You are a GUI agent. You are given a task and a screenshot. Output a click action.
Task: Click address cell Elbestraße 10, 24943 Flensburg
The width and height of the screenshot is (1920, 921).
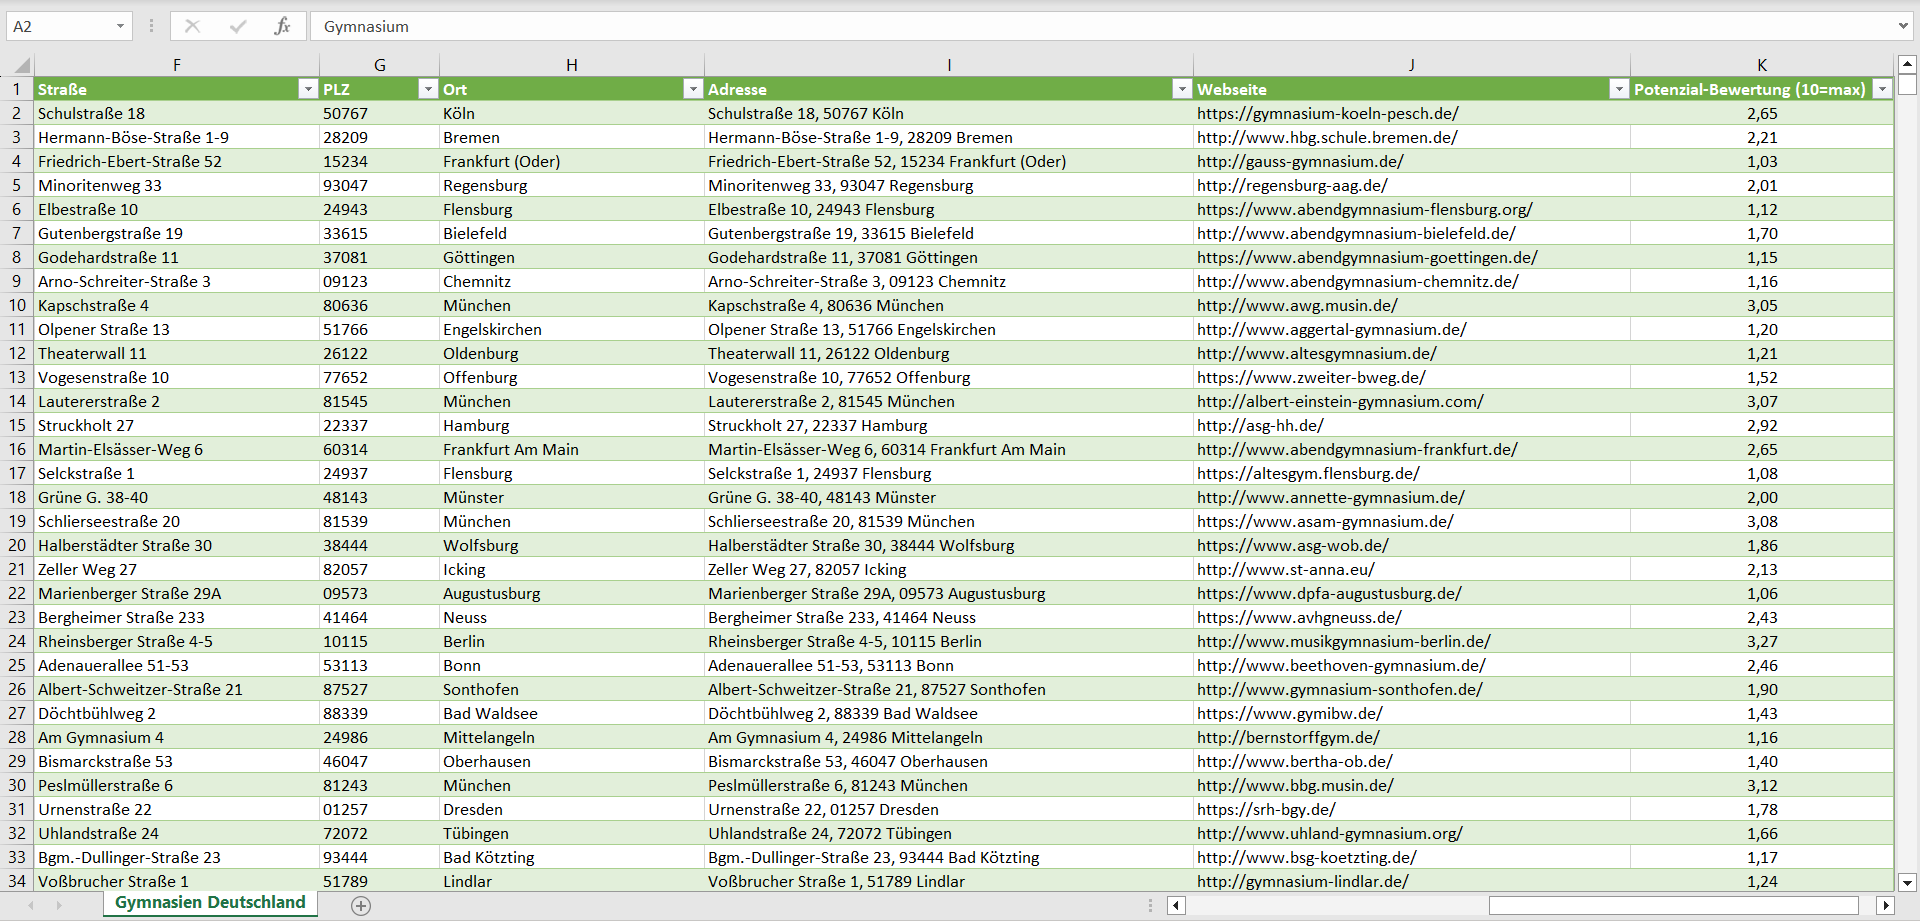coord(948,209)
